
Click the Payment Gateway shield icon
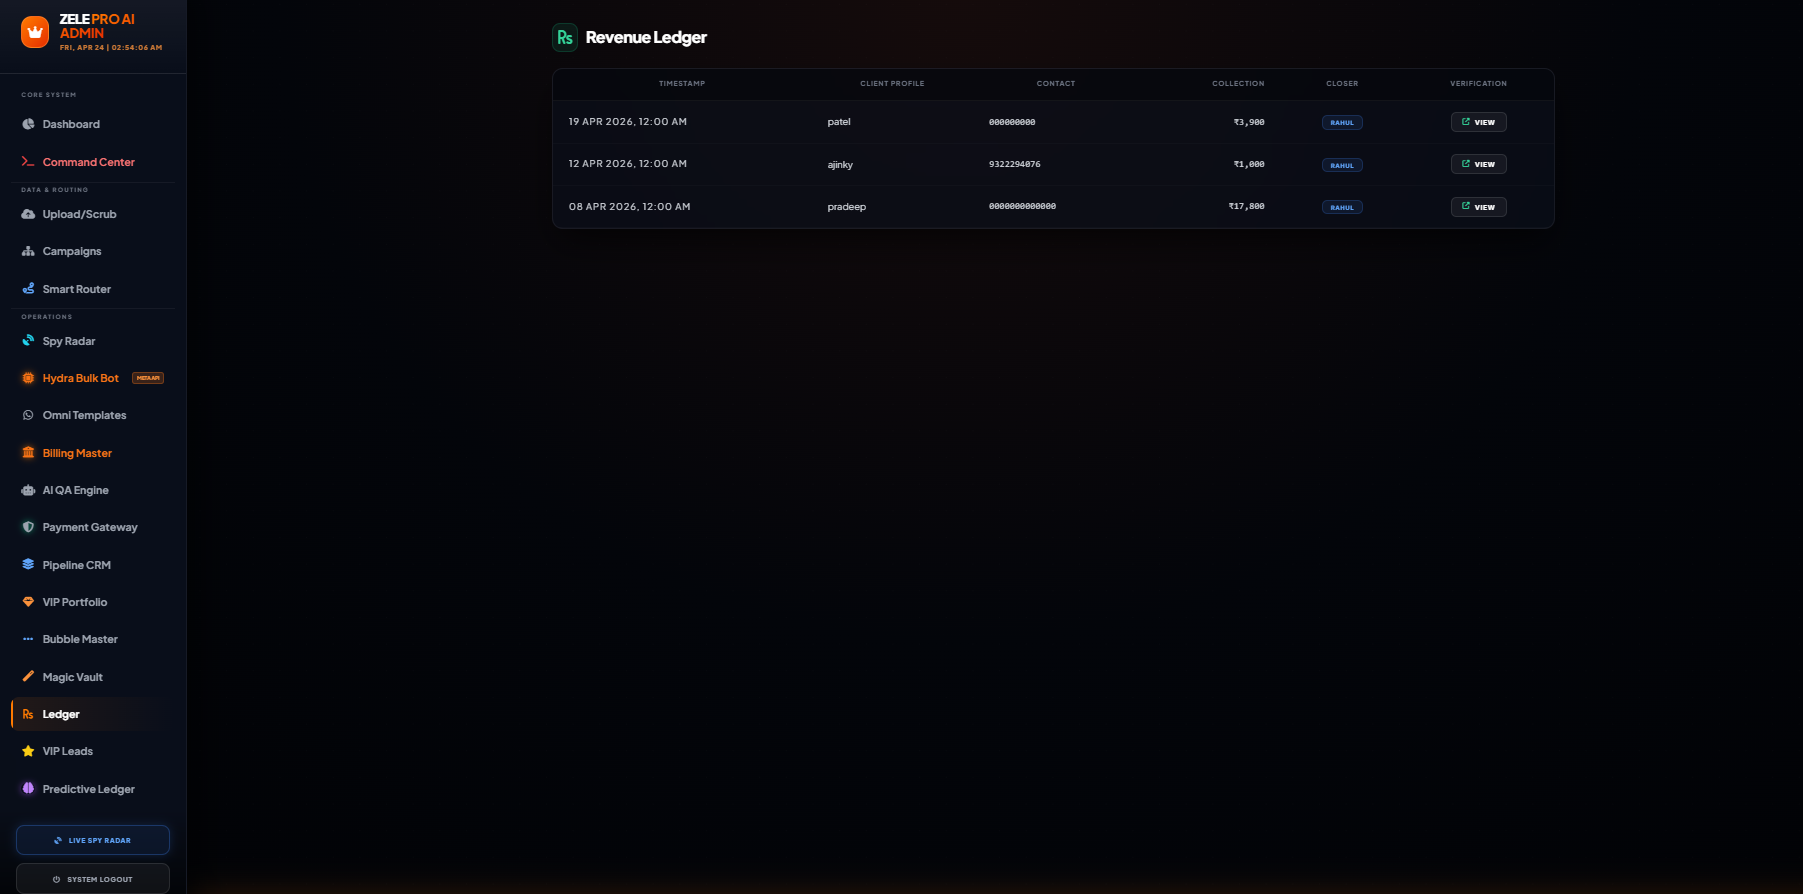pyautogui.click(x=28, y=527)
